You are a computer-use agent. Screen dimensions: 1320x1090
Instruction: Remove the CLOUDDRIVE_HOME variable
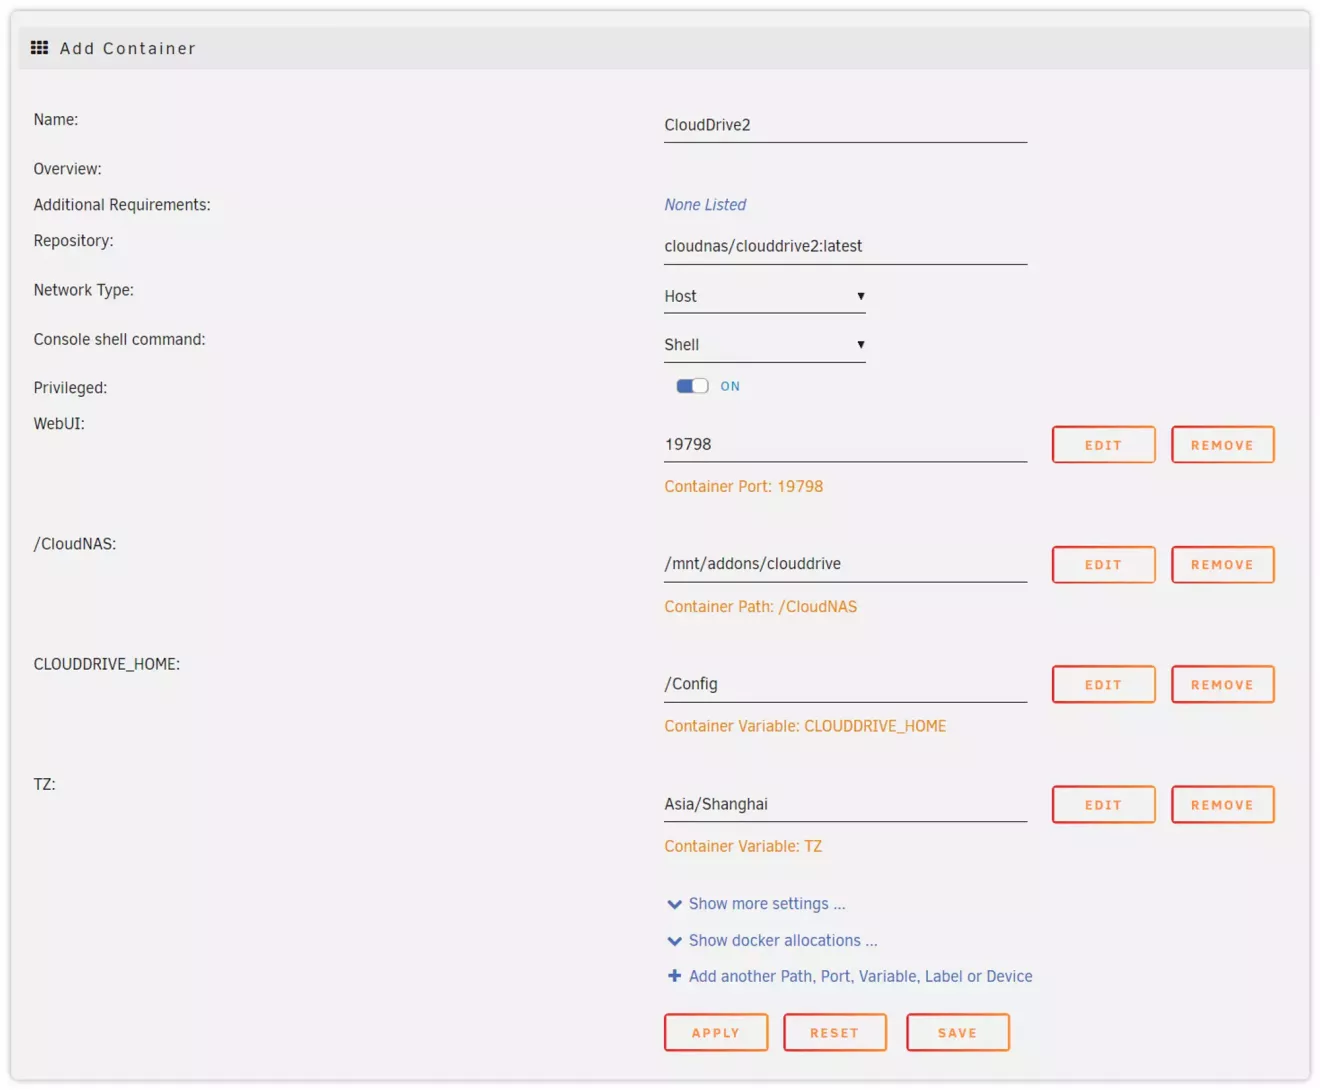[x=1223, y=685]
